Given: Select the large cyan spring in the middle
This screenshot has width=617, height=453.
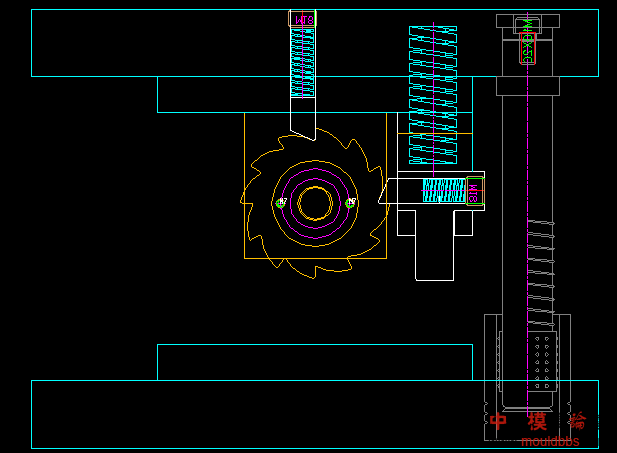Looking at the screenshot, I should tap(433, 95).
